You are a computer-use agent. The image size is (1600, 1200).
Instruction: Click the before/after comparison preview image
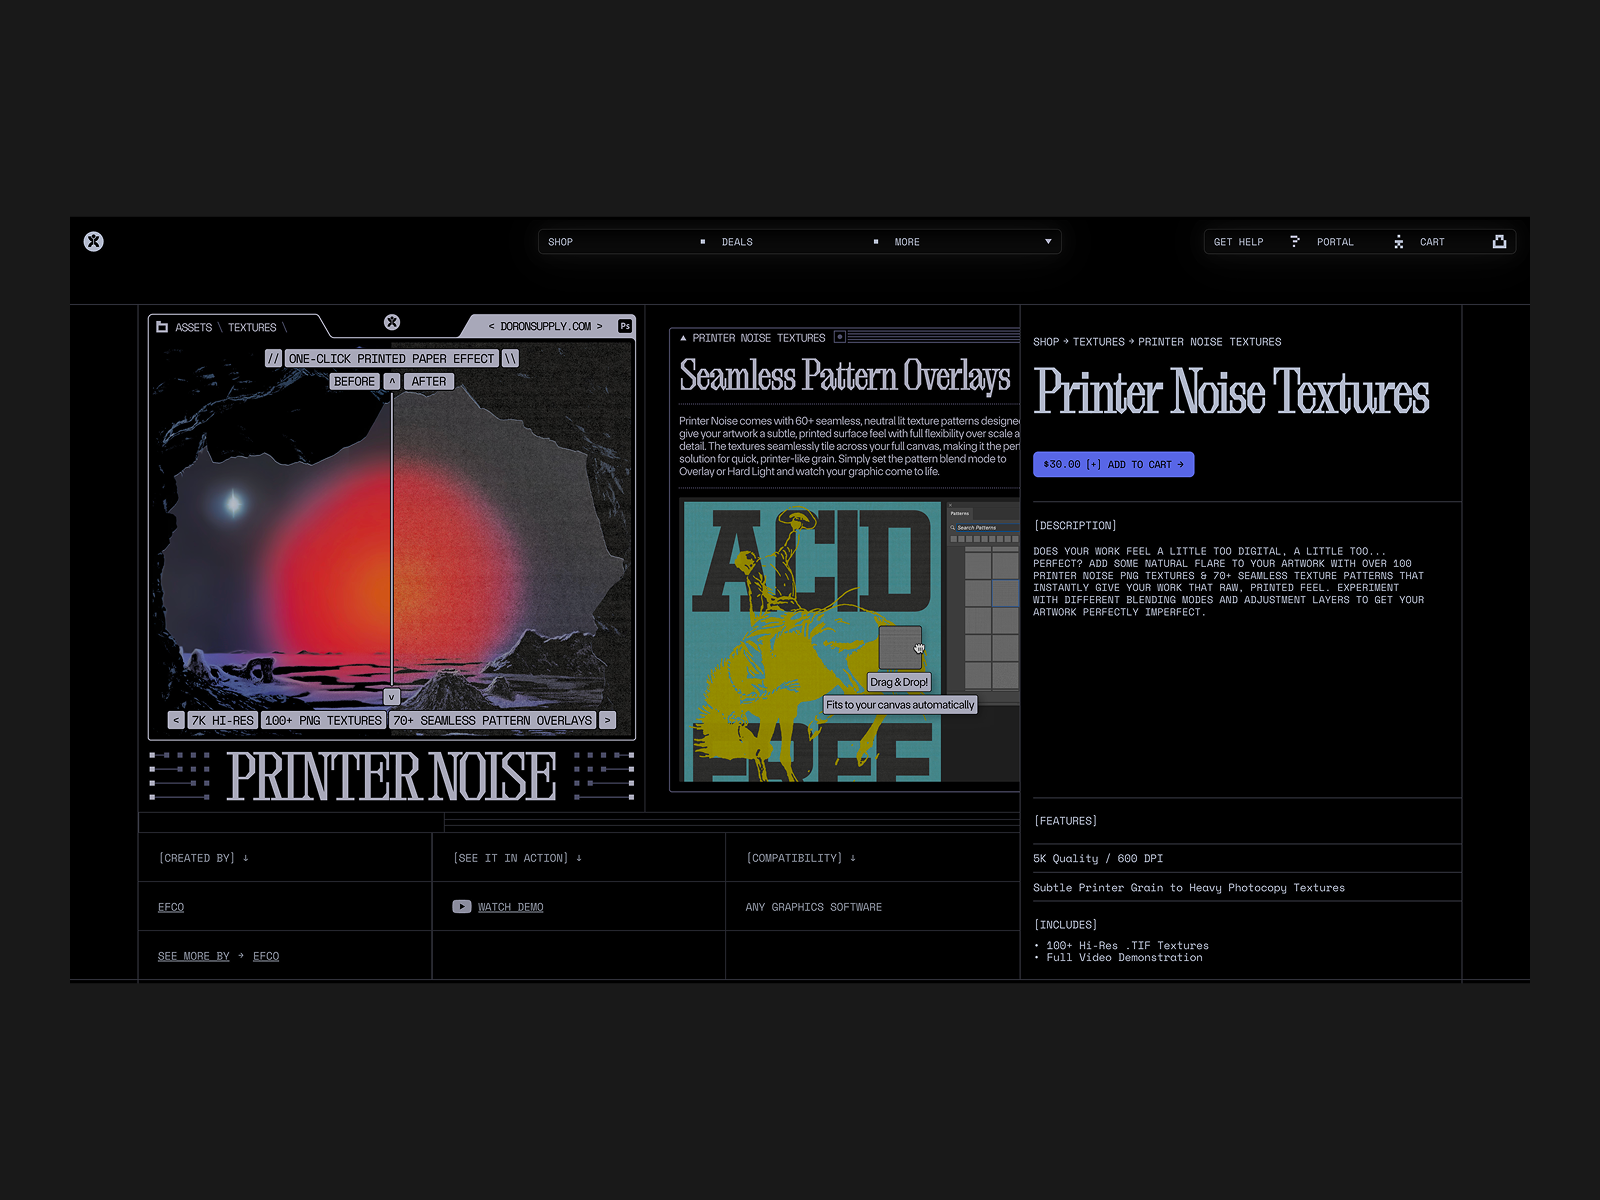(x=392, y=540)
